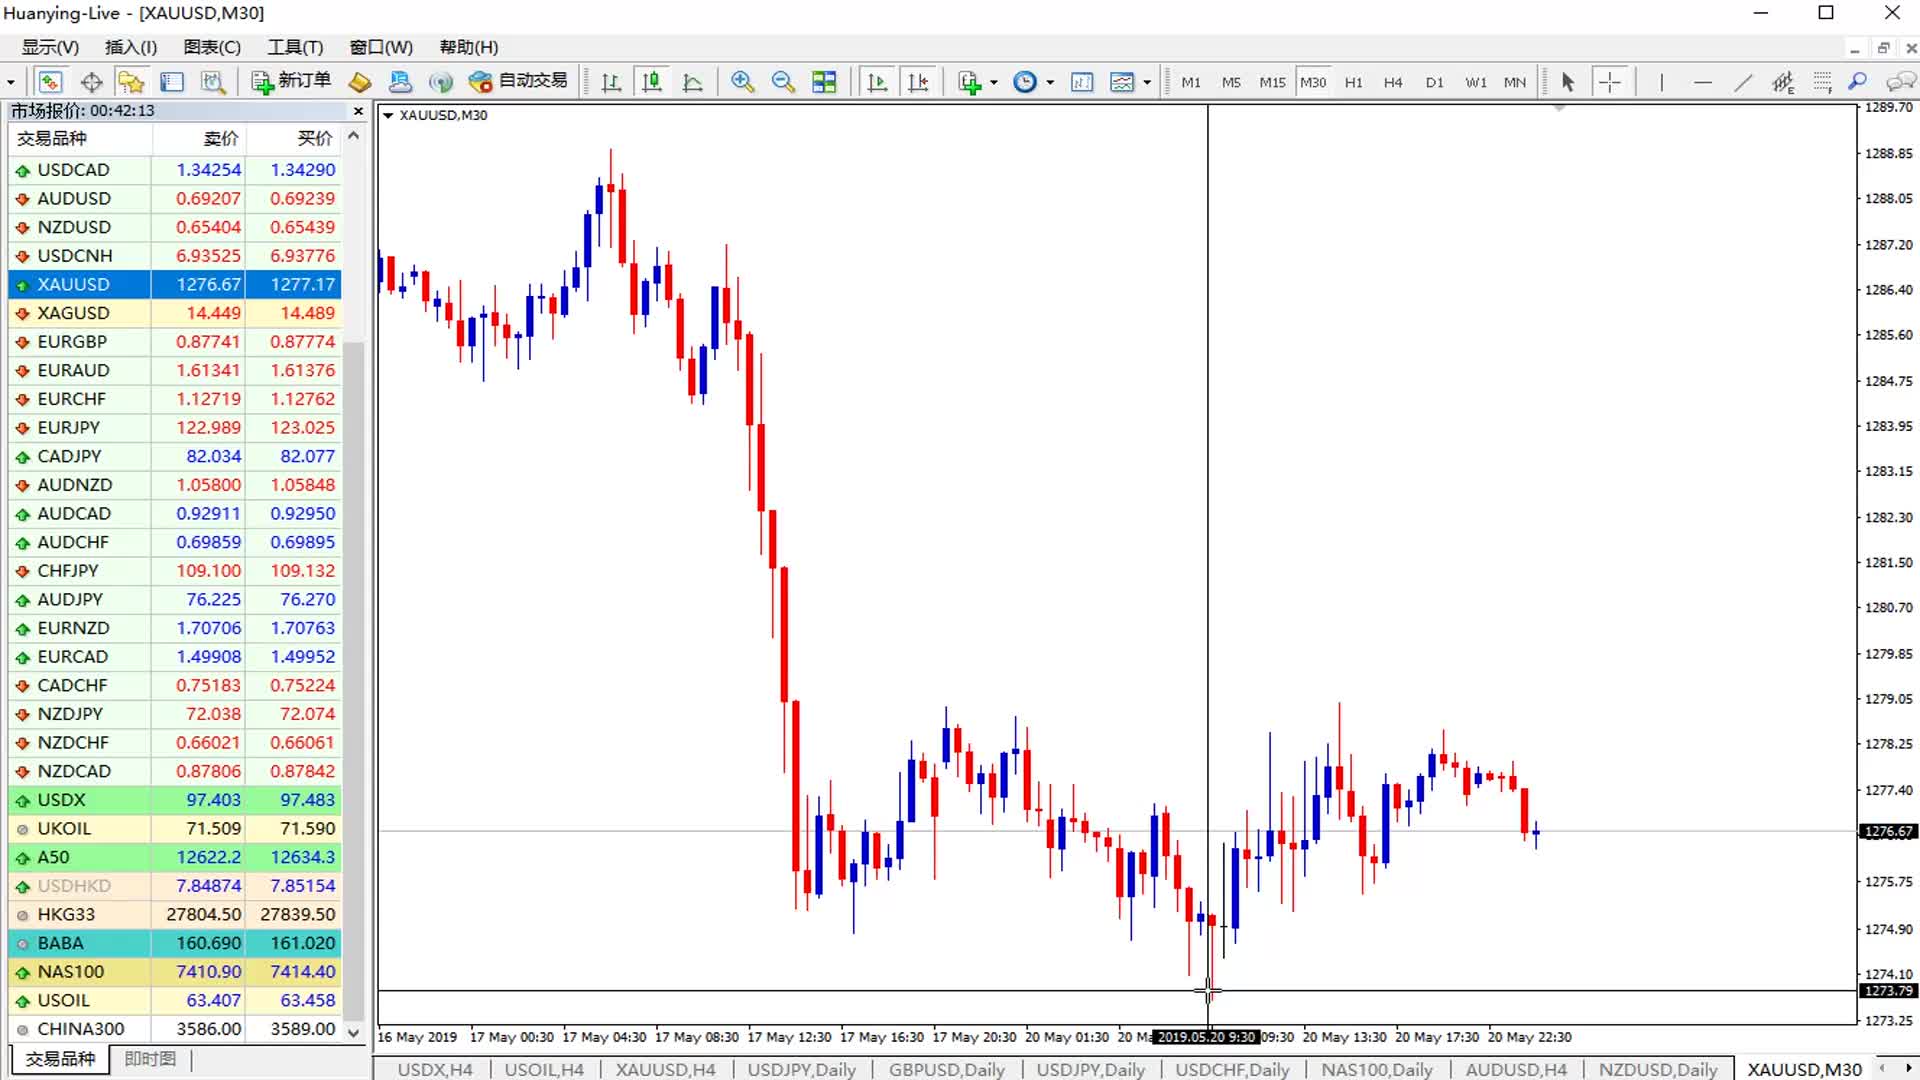The height and width of the screenshot is (1080, 1920).
Task: Select the M1 timeframe
Action: pos(1191,82)
